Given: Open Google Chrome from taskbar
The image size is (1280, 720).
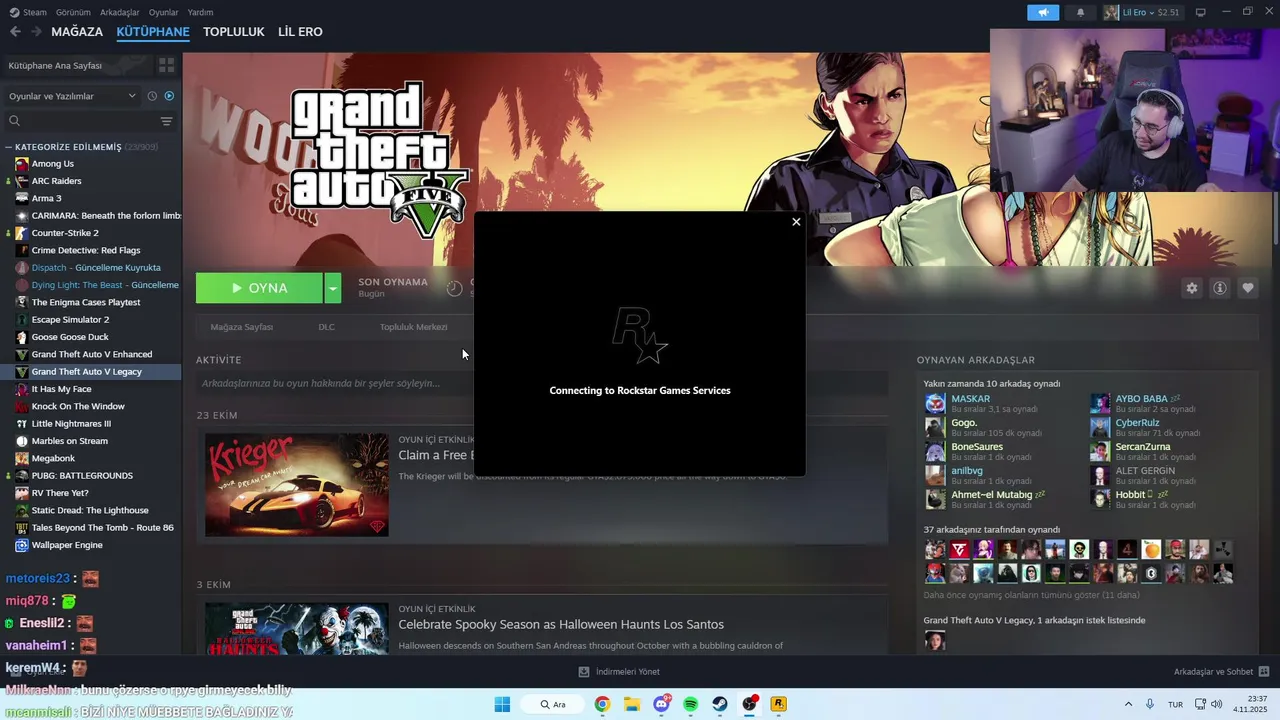Looking at the screenshot, I should coord(602,704).
